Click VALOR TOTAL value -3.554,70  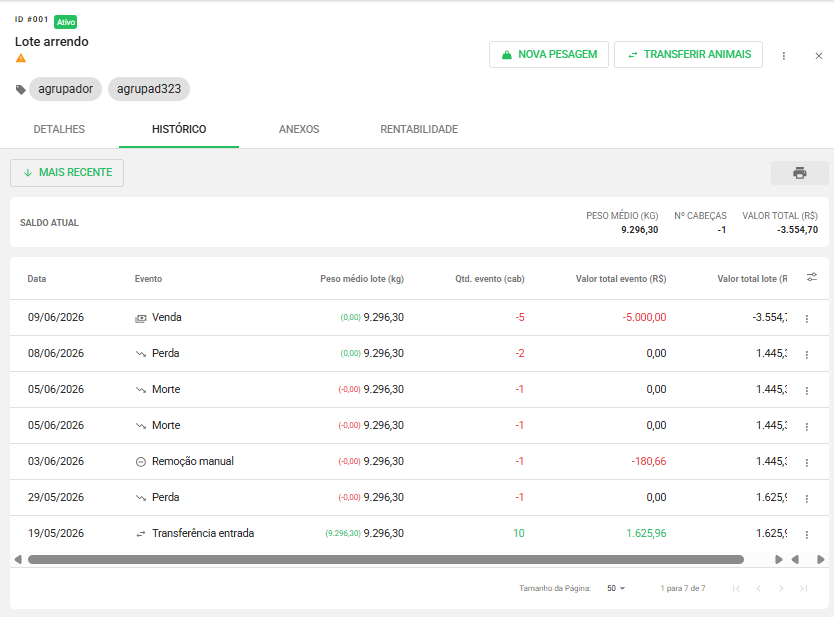point(797,230)
